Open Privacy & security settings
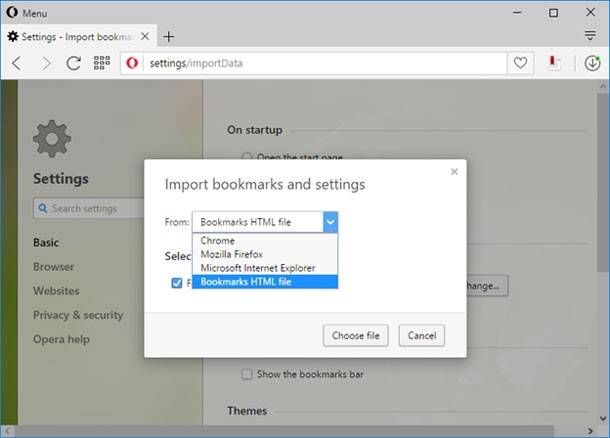Screen dimensions: 610x438 coord(78,315)
